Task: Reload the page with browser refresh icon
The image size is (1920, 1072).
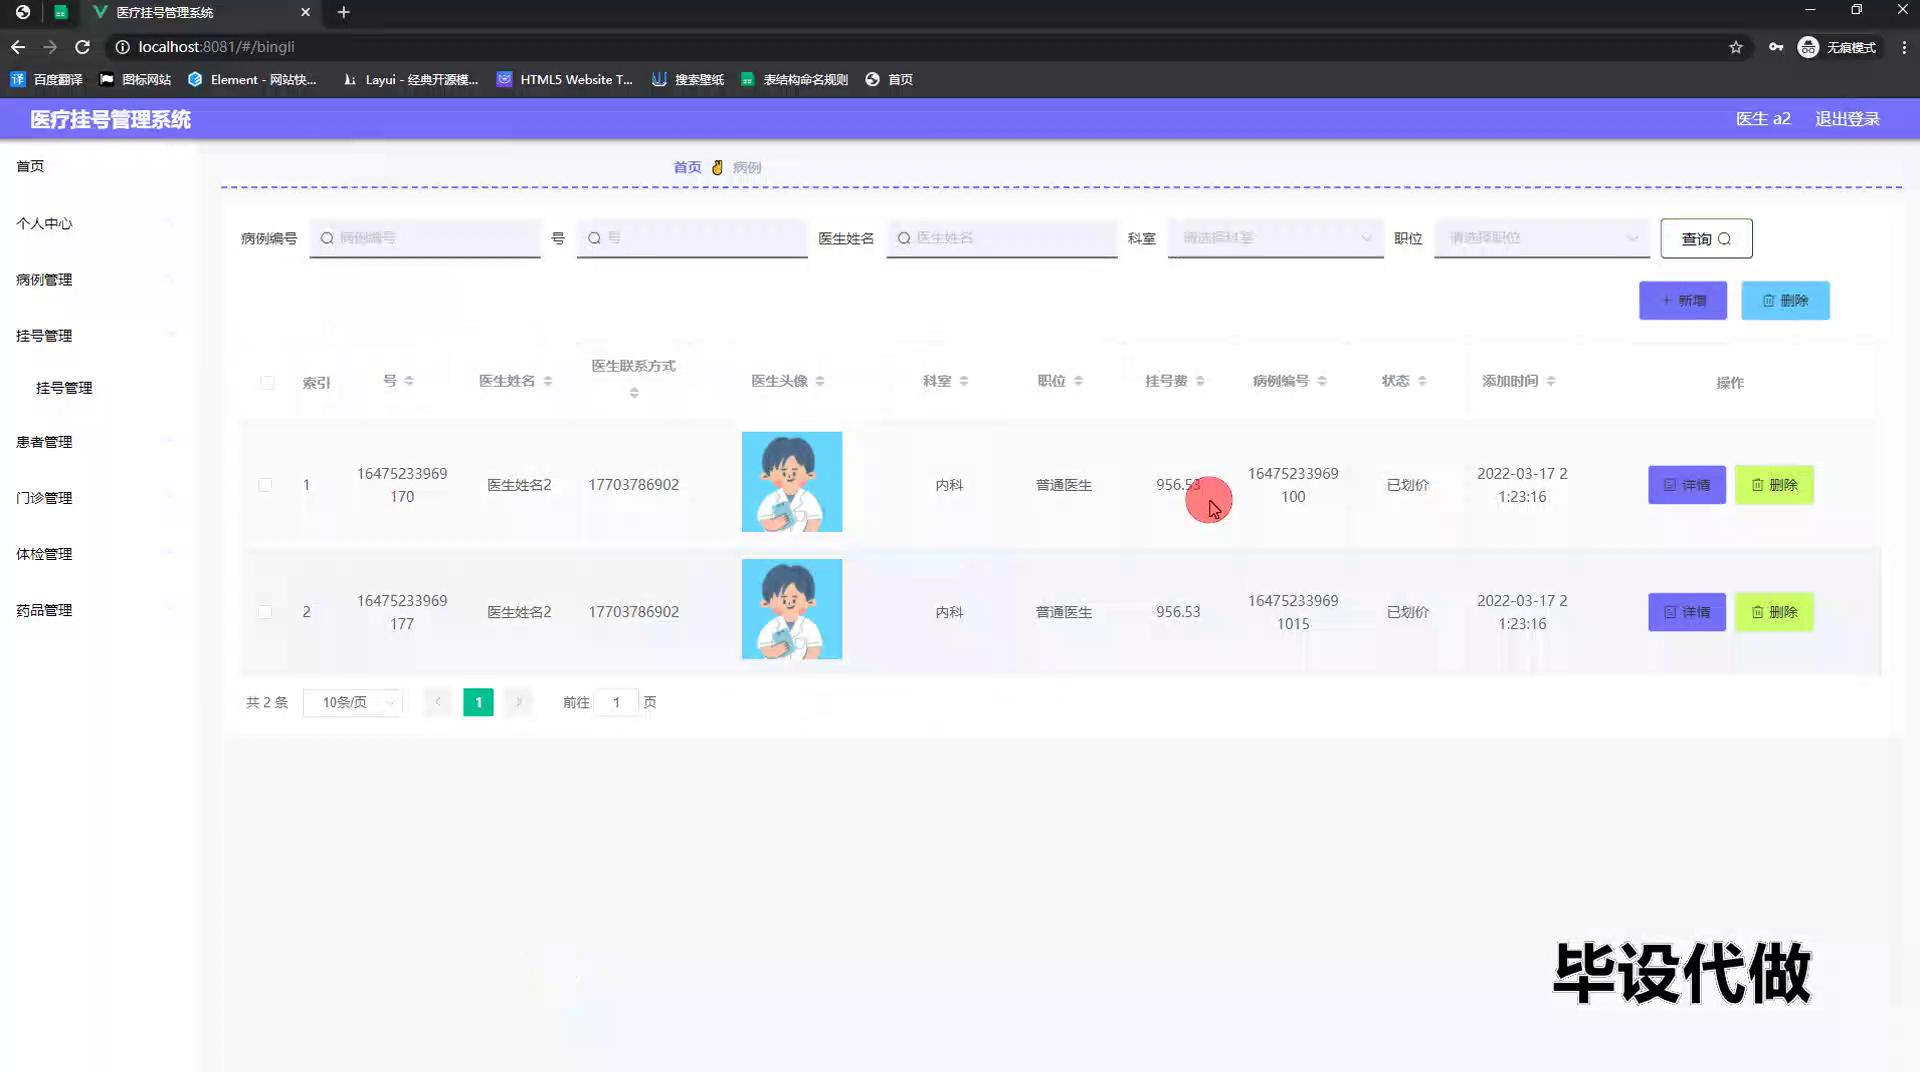Action: (83, 47)
